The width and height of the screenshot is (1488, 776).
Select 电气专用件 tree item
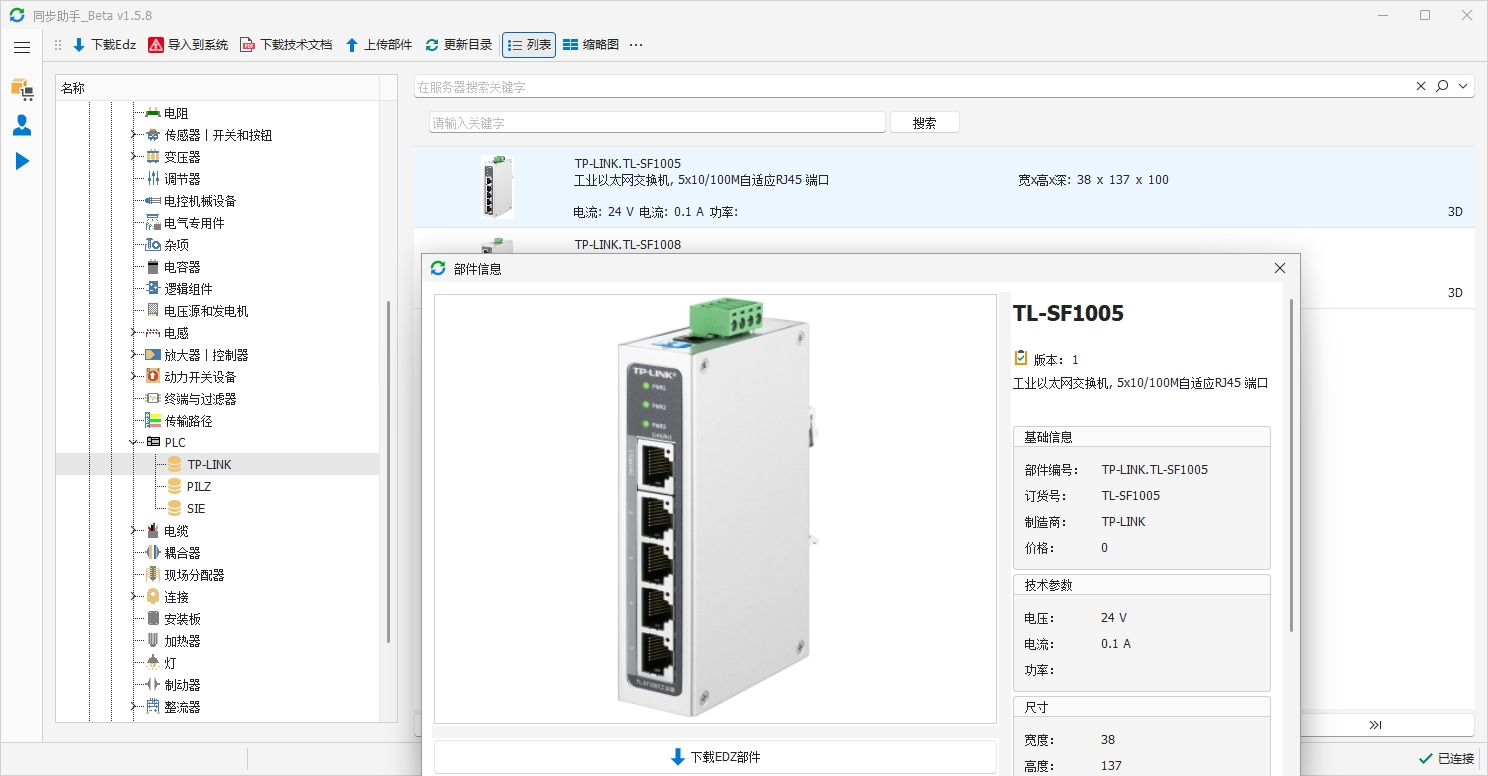[x=194, y=223]
